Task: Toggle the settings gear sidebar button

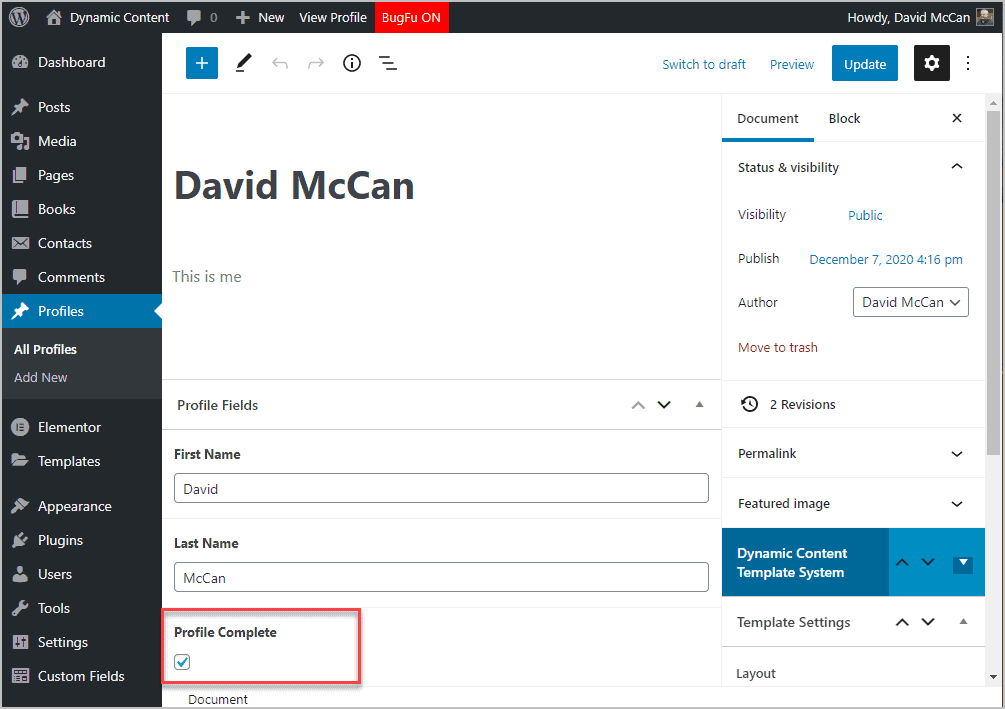Action: (931, 63)
